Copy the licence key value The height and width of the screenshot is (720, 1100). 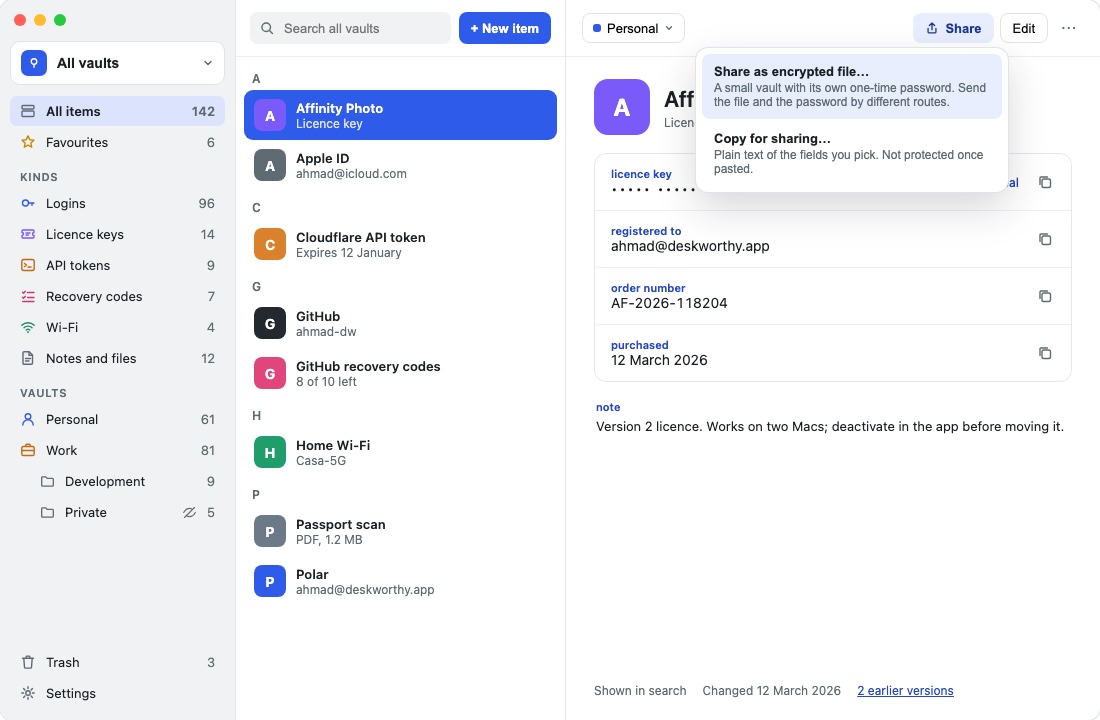tap(1045, 182)
